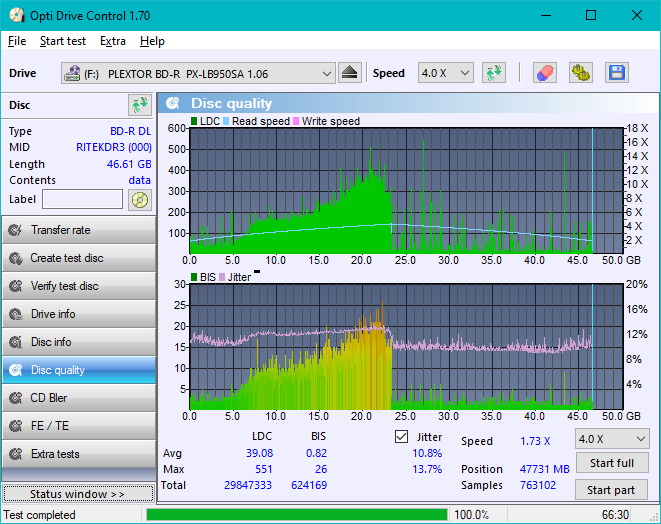Click the Extra tests sidebar icon

16,454
